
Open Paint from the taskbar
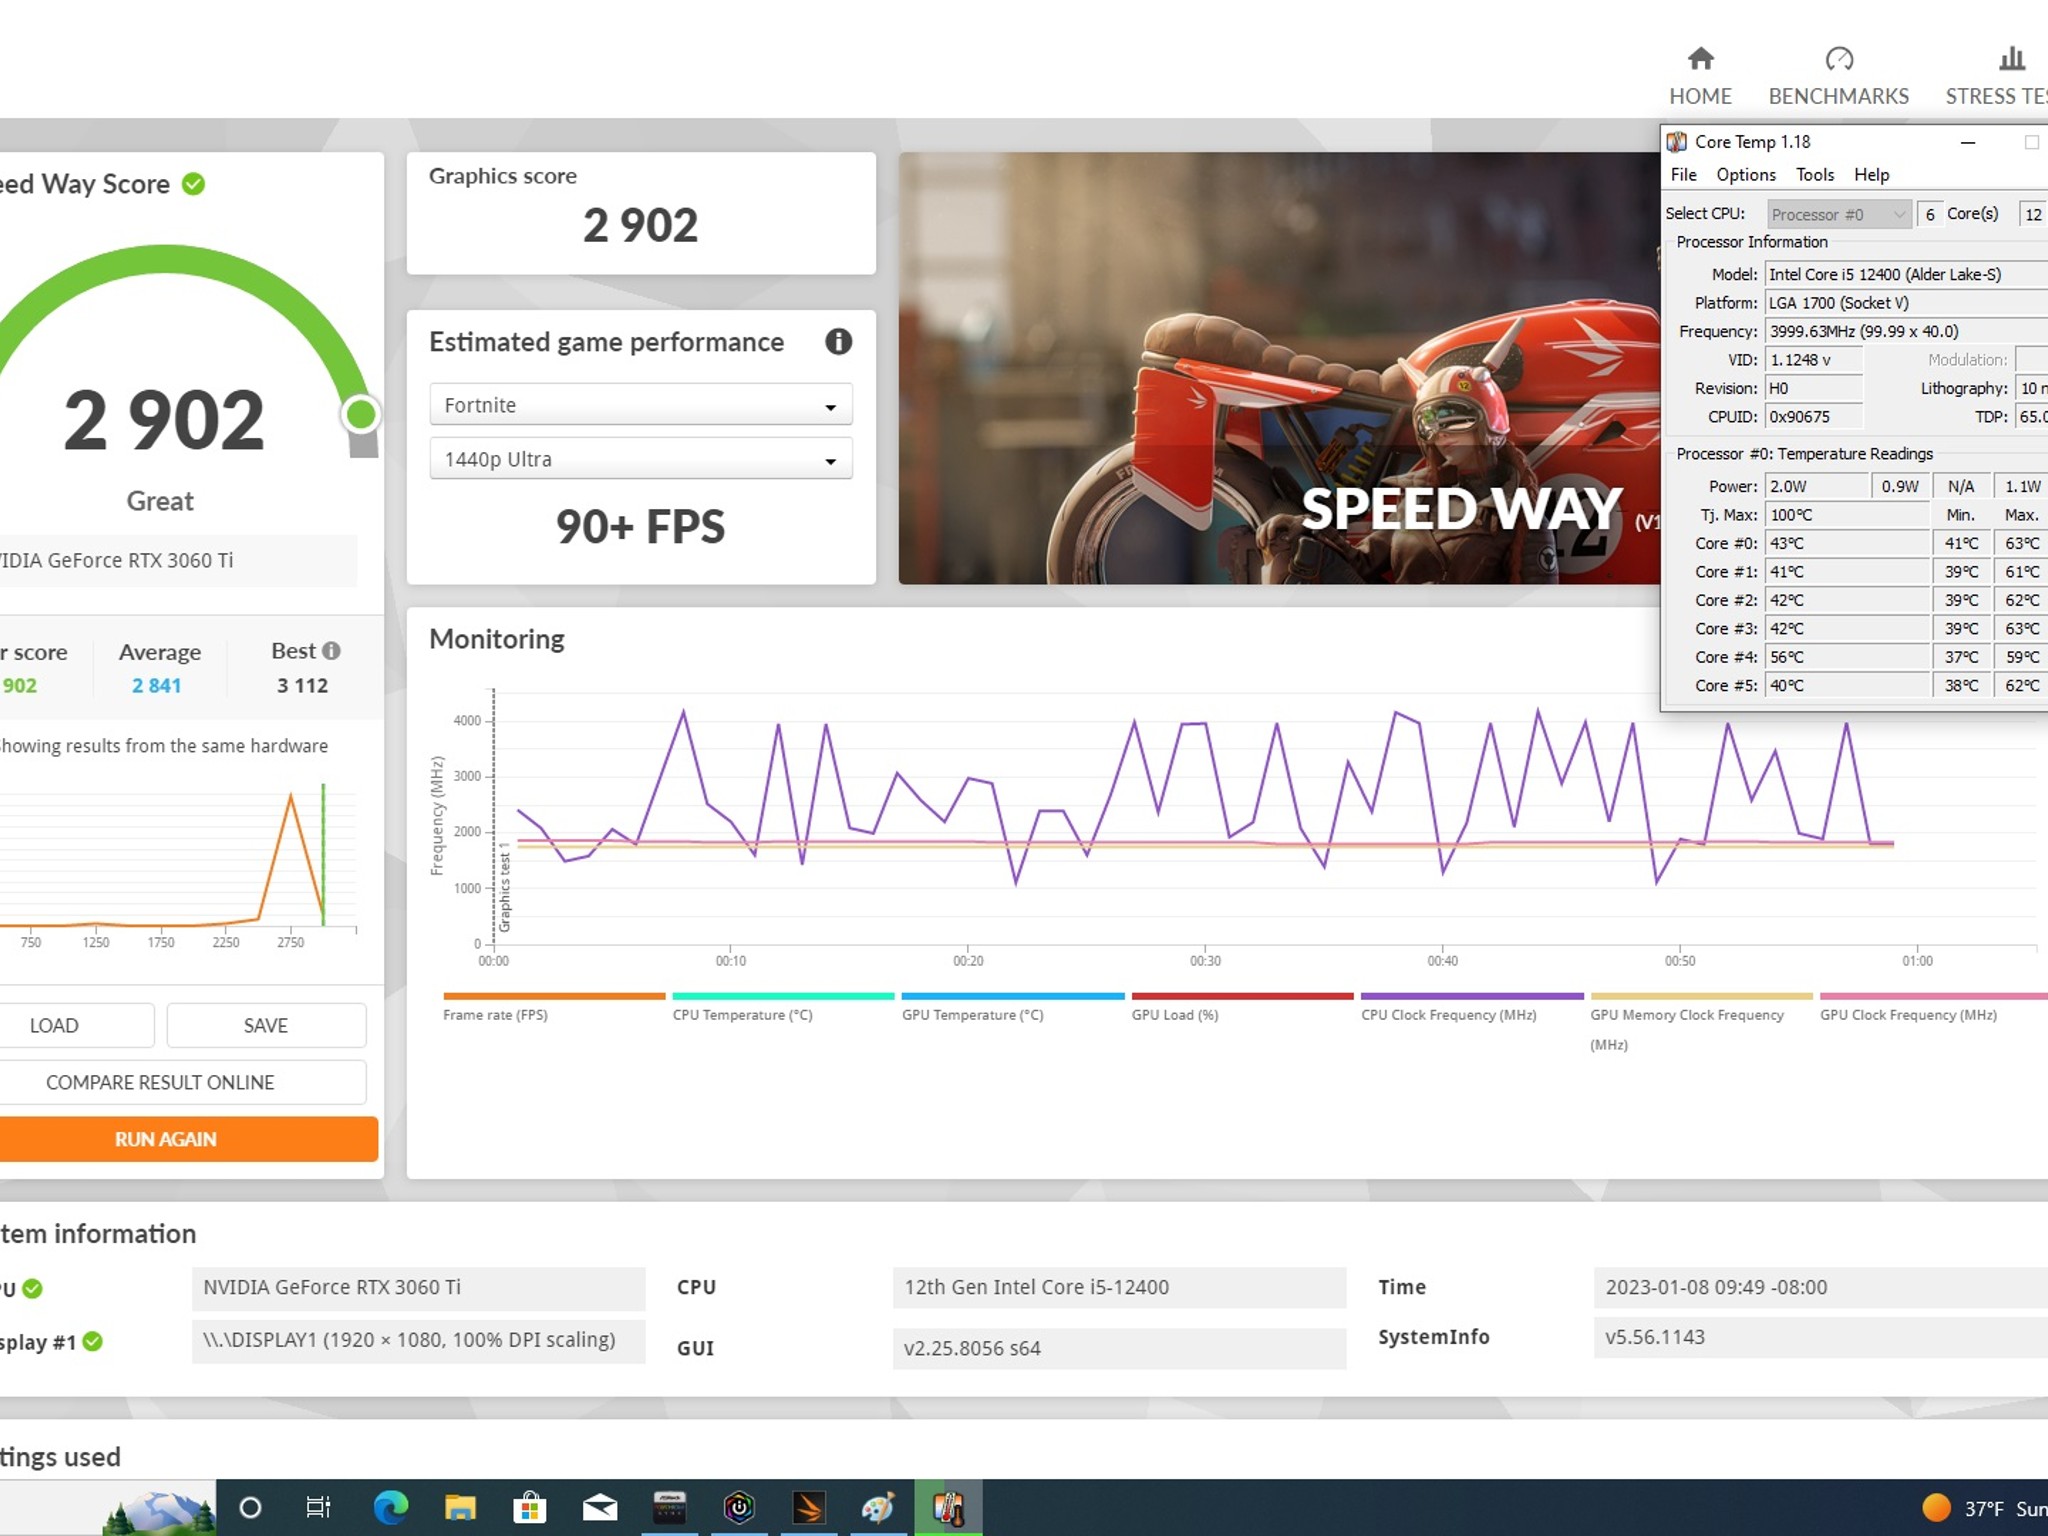(x=877, y=1507)
